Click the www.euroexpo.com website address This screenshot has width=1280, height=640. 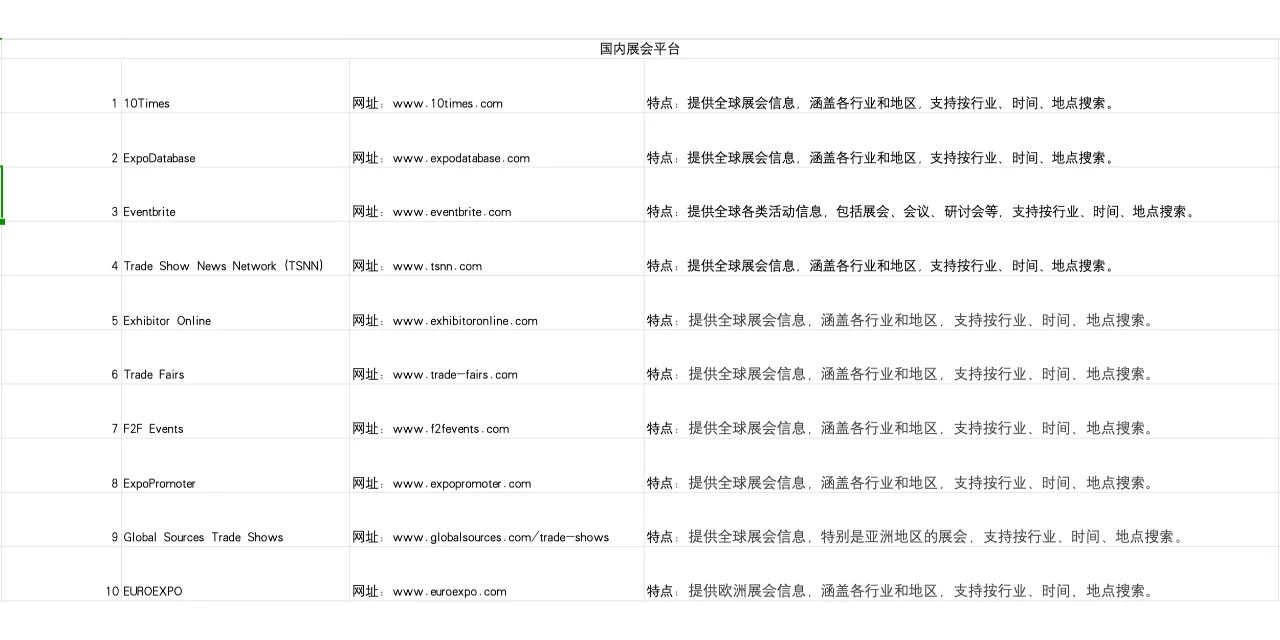point(448,591)
